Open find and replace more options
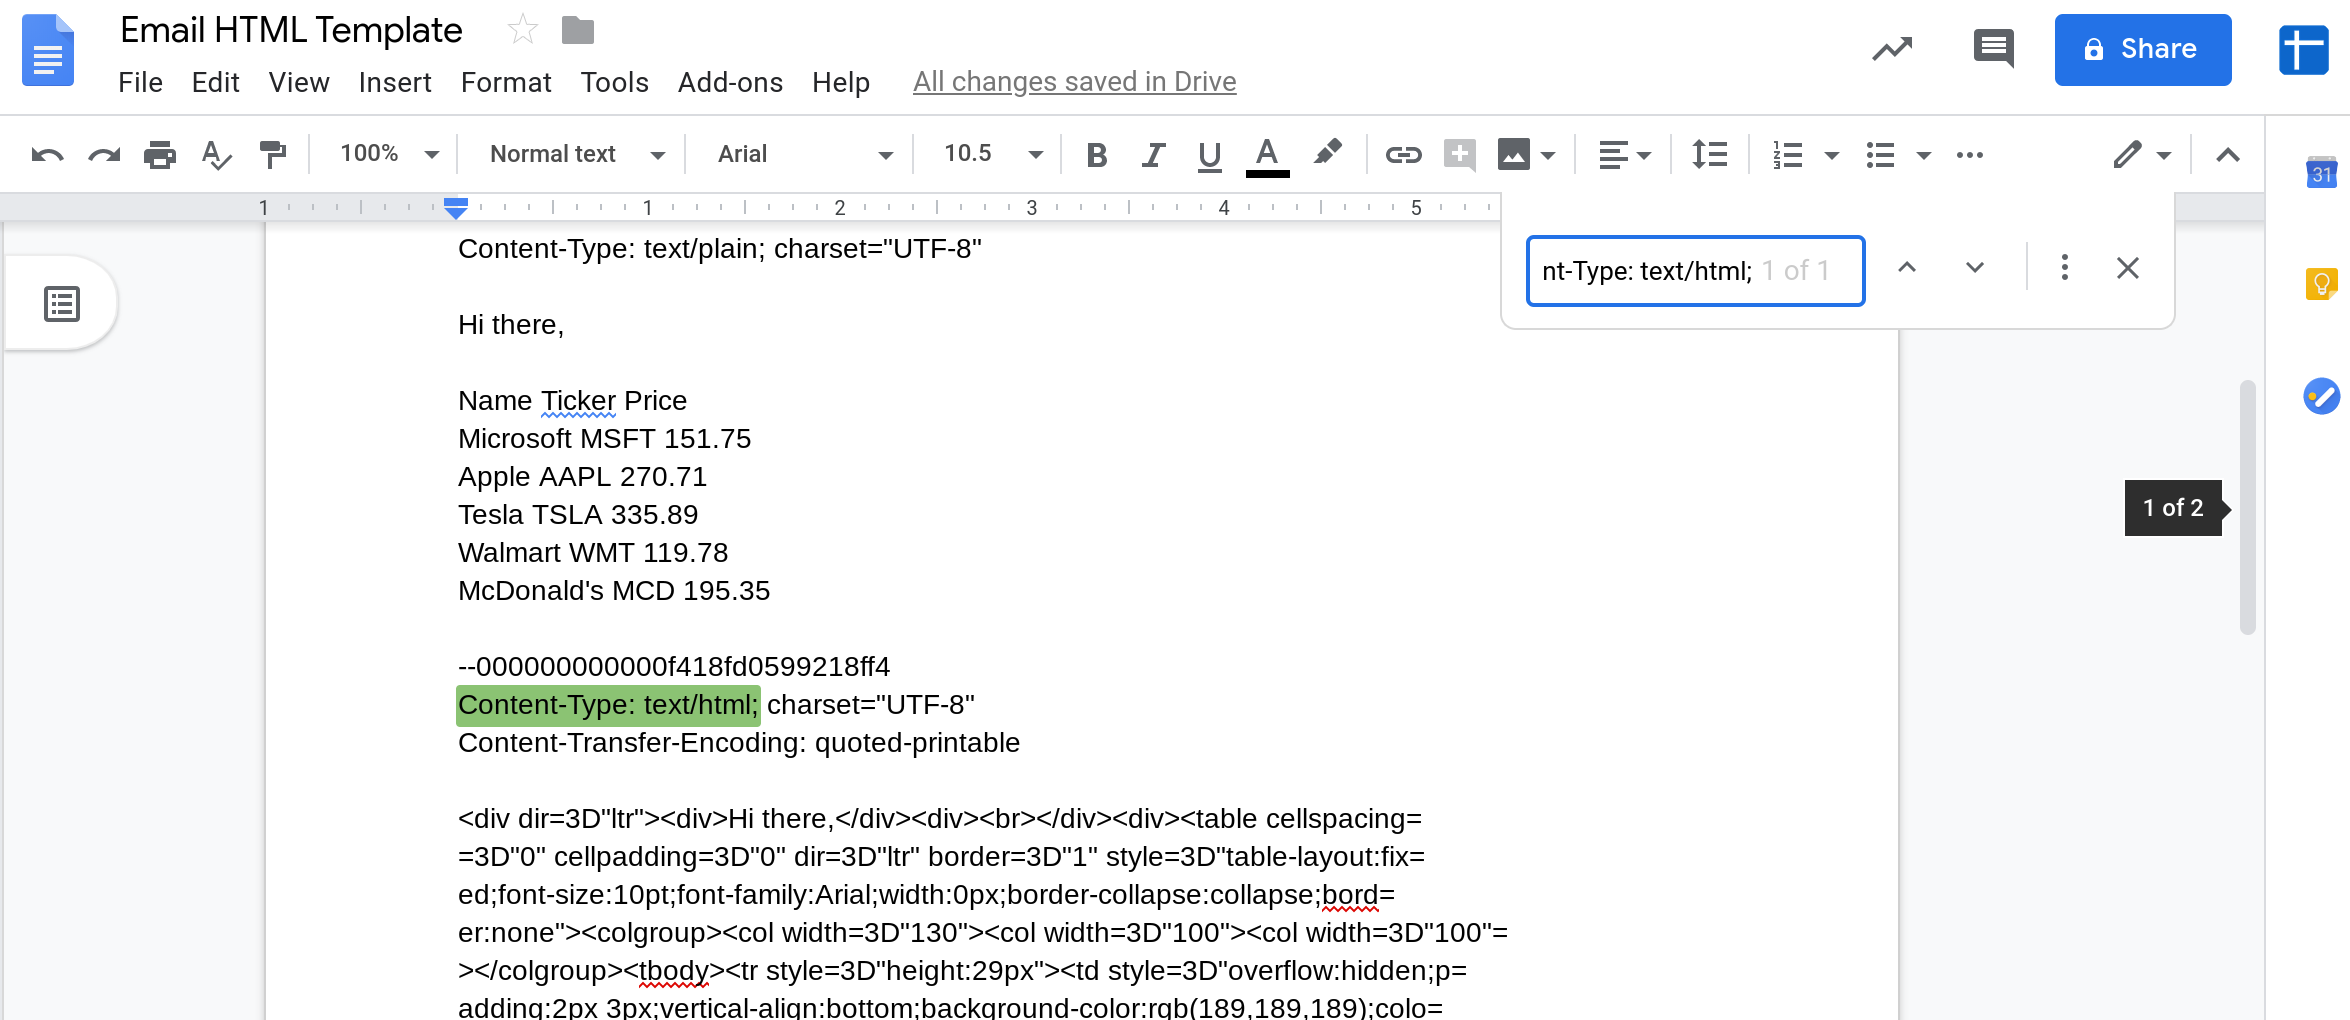 [2064, 268]
